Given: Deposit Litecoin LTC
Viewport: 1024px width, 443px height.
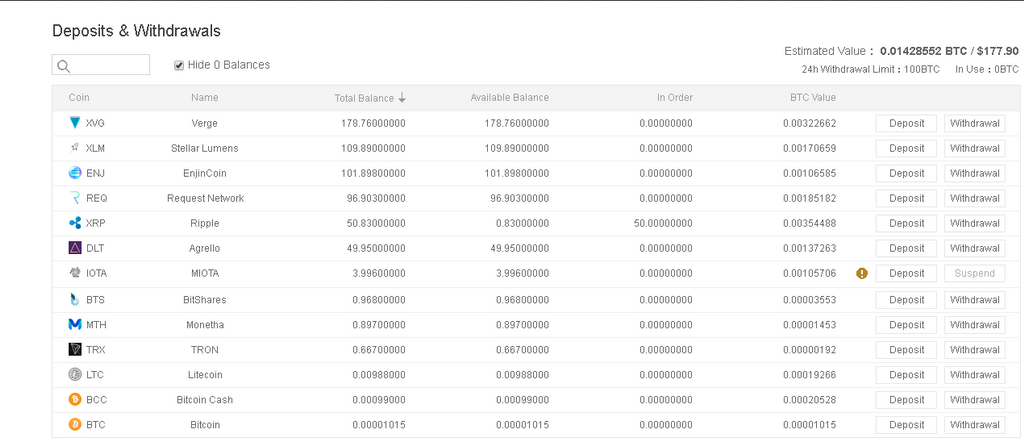Looking at the screenshot, I should (906, 375).
